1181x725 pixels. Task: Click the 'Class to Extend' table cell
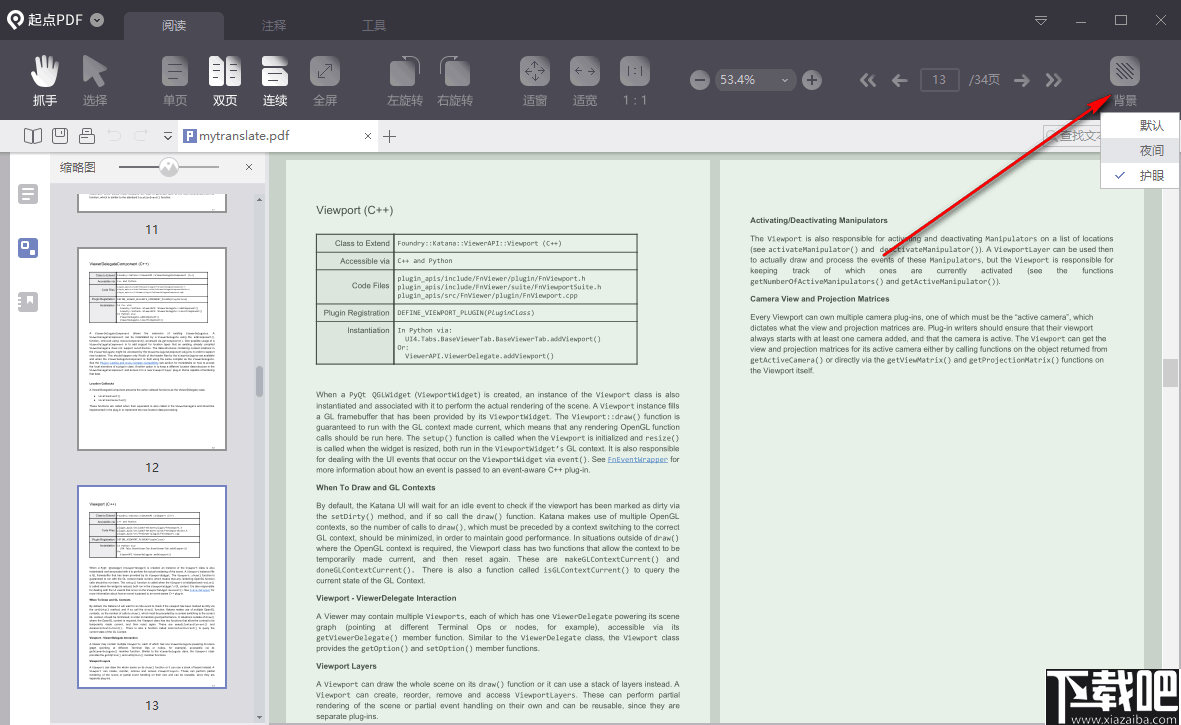pyautogui.click(x=356, y=243)
